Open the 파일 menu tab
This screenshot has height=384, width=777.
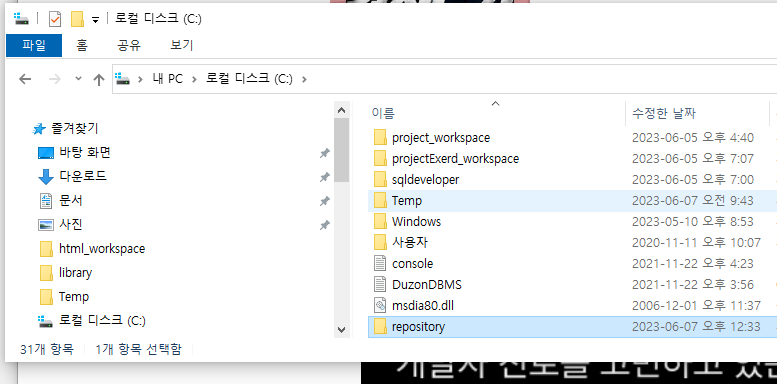pos(34,46)
